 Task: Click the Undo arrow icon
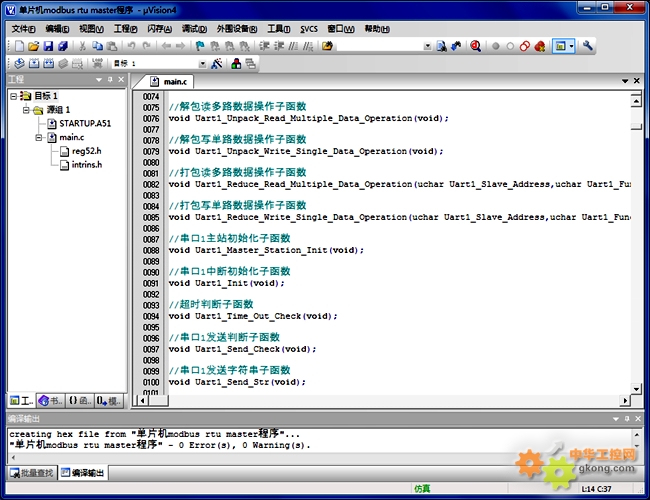click(x=131, y=46)
